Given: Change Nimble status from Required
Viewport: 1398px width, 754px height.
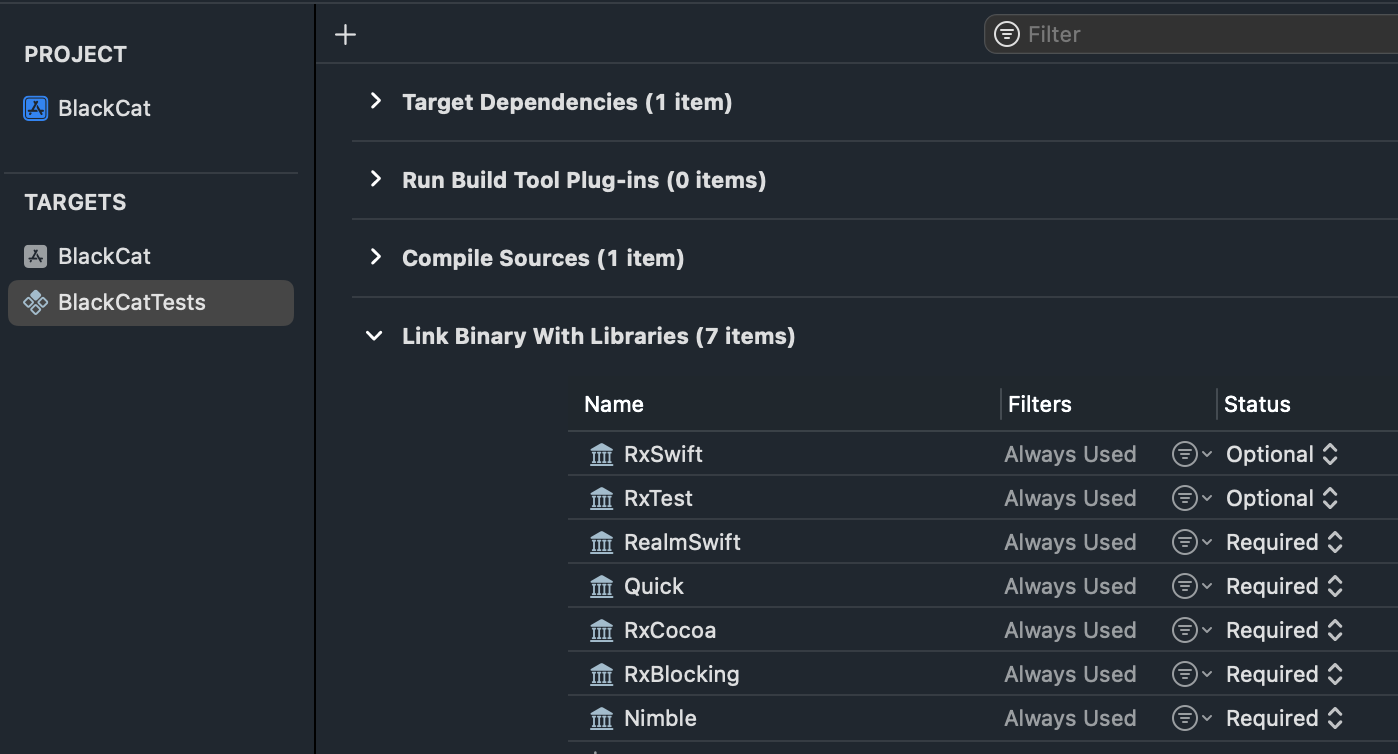Looking at the screenshot, I should tap(1285, 719).
